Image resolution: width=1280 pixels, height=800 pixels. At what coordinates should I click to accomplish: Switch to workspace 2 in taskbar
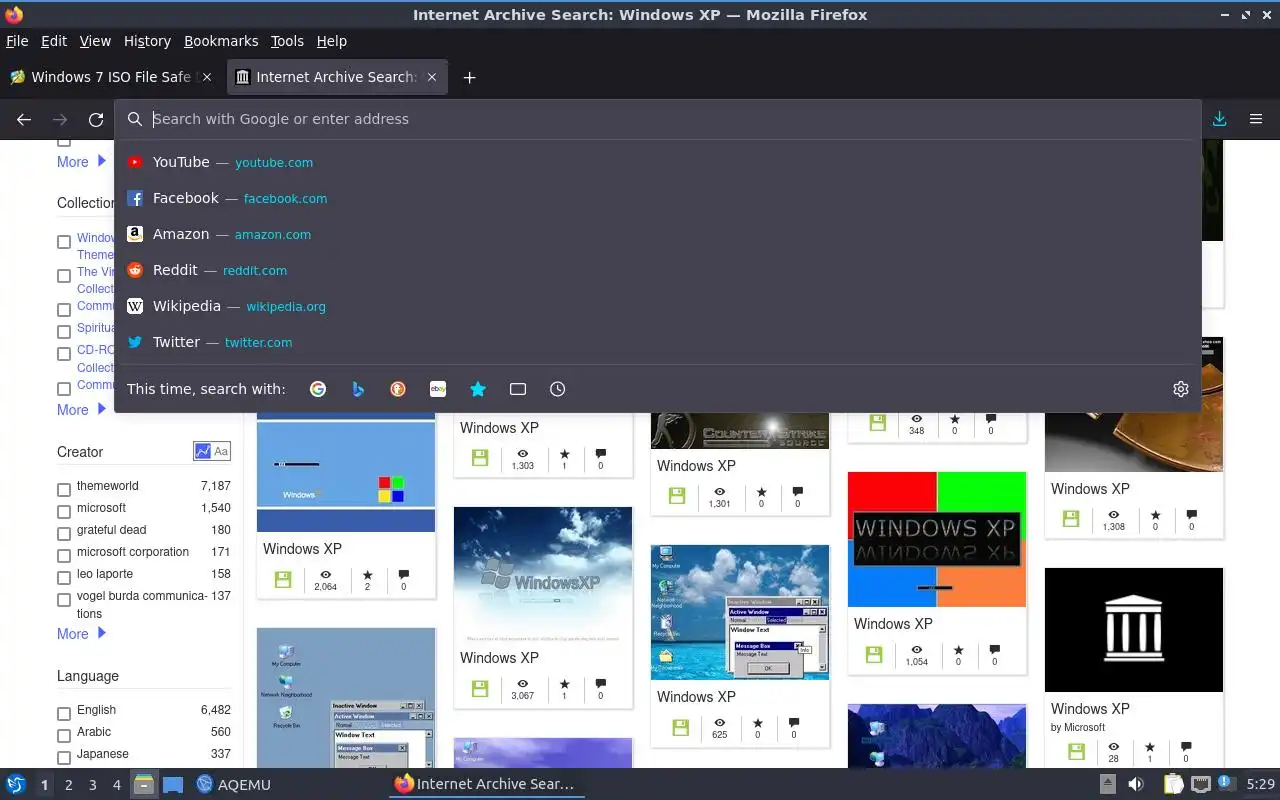tap(69, 785)
